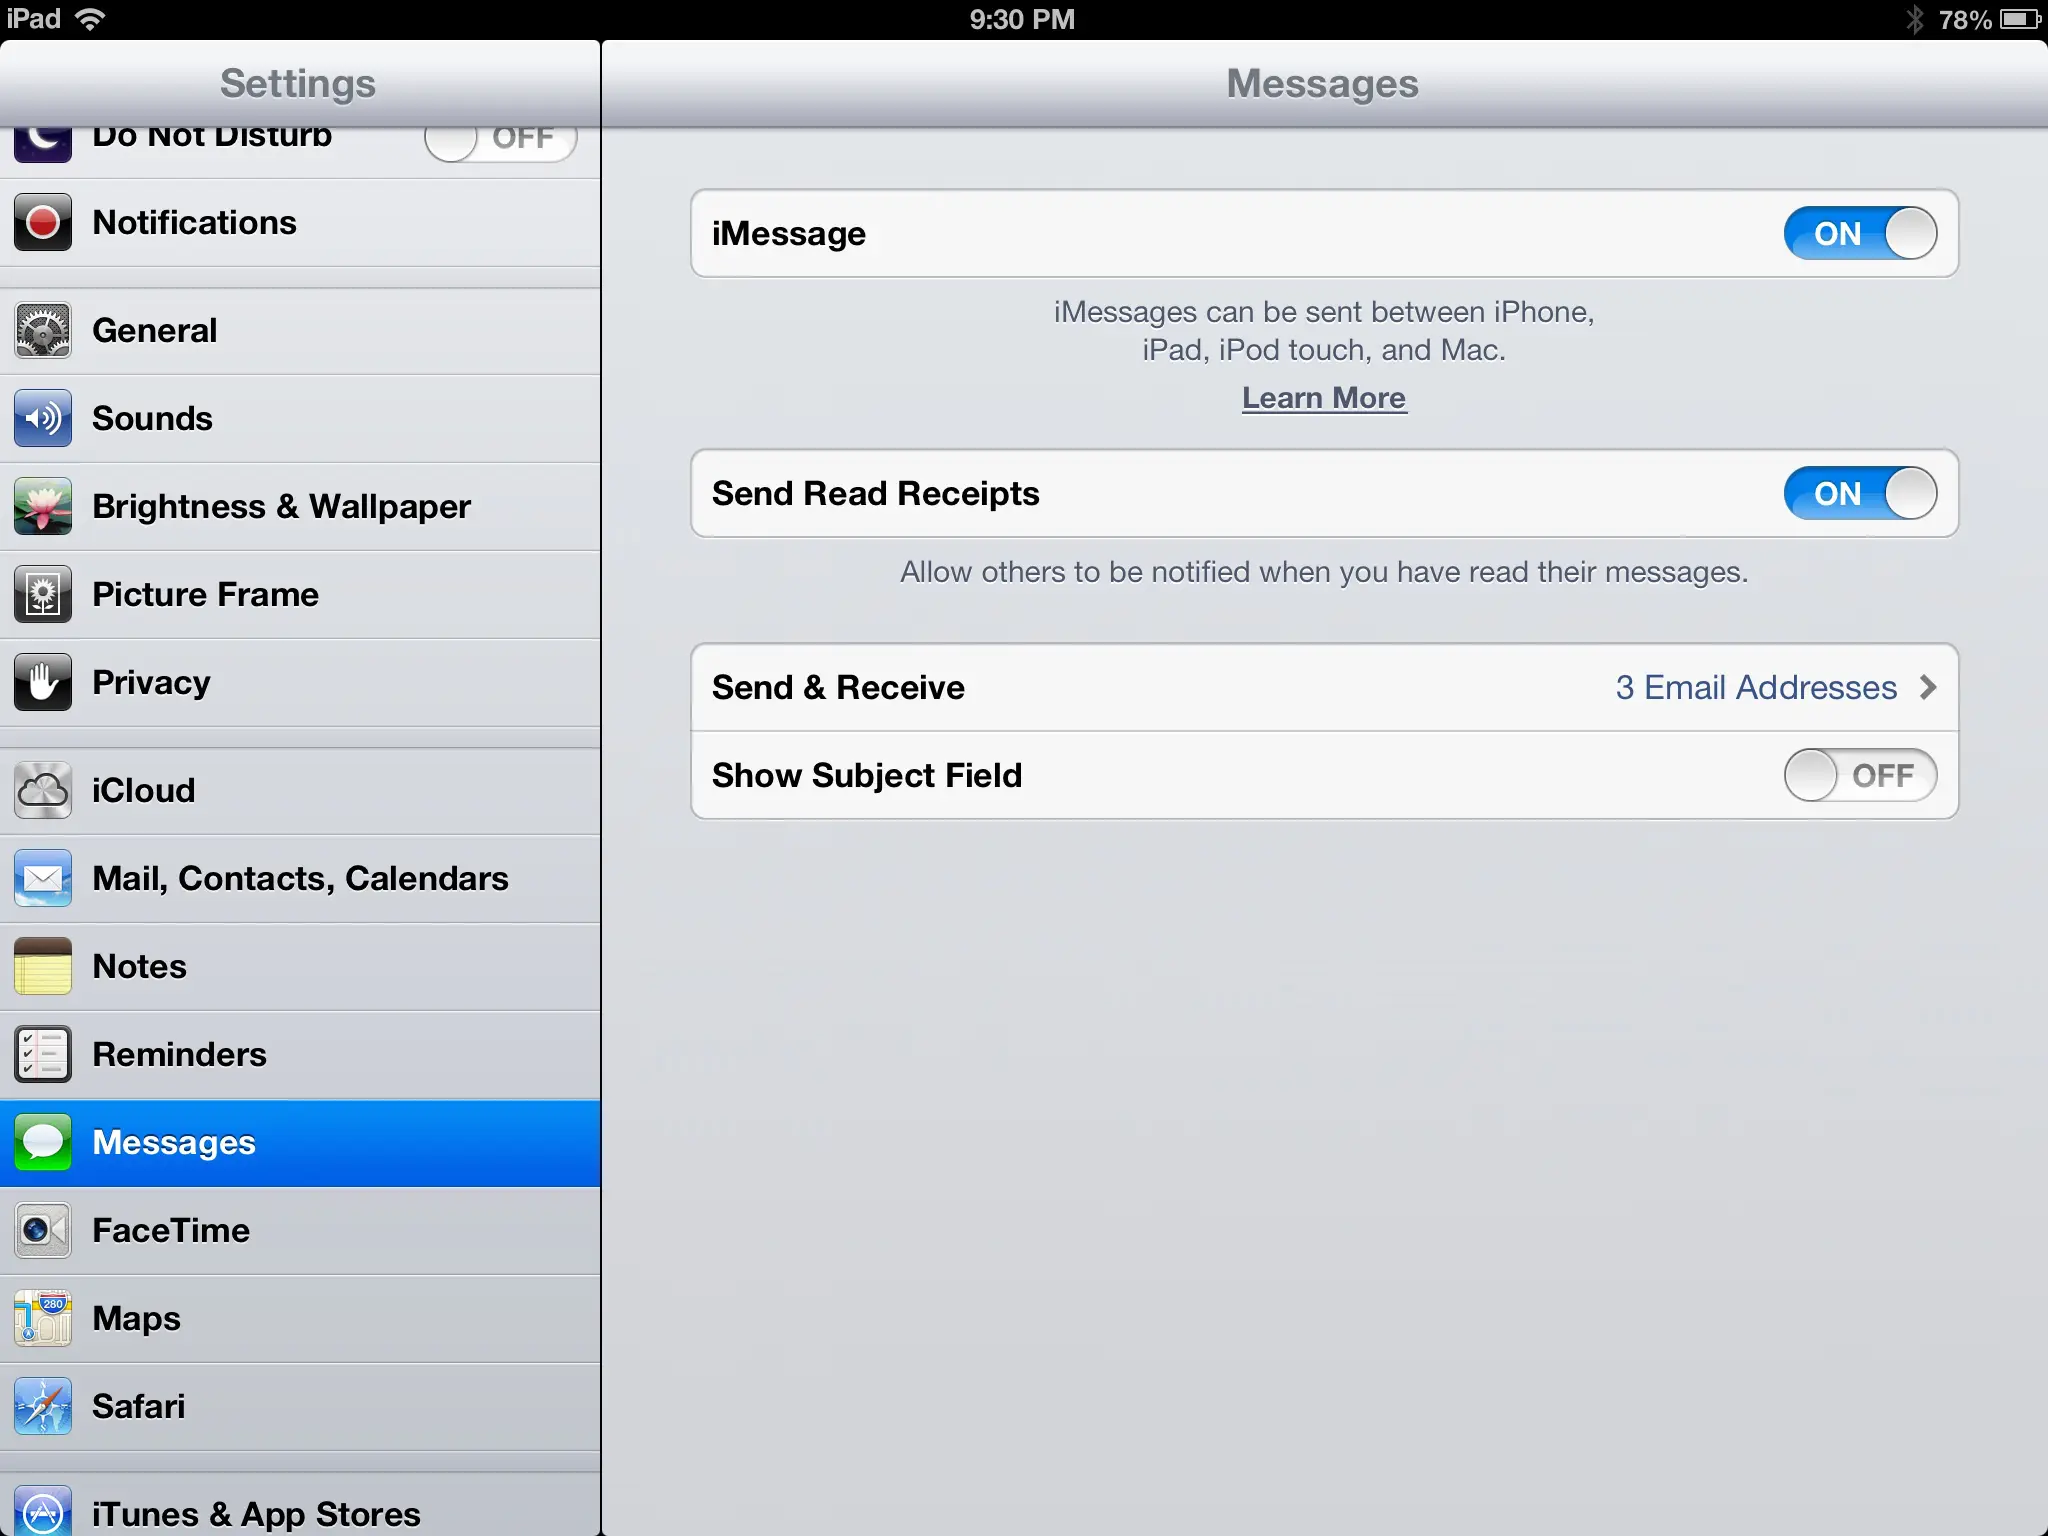Image resolution: width=2048 pixels, height=1536 pixels.
Task: Tap the Settings header title
Action: pos(298,83)
